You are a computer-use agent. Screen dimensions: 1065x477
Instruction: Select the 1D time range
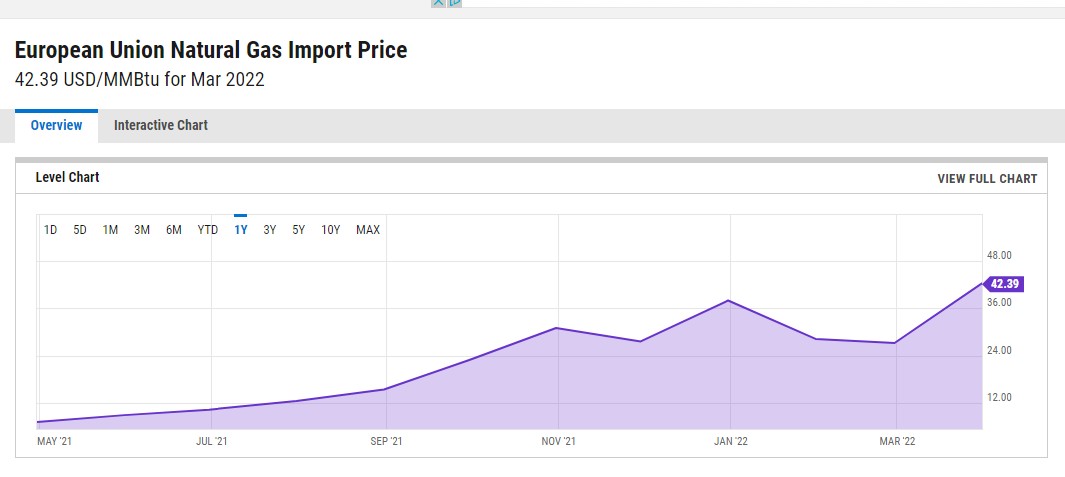[50, 230]
